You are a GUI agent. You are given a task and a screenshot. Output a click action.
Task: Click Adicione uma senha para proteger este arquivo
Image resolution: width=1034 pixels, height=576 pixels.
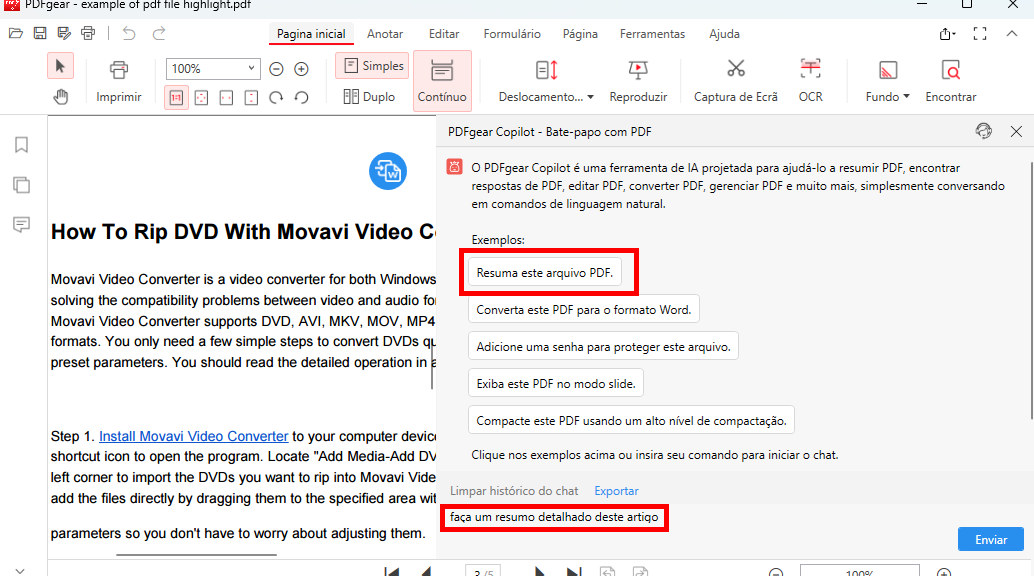[603, 346]
